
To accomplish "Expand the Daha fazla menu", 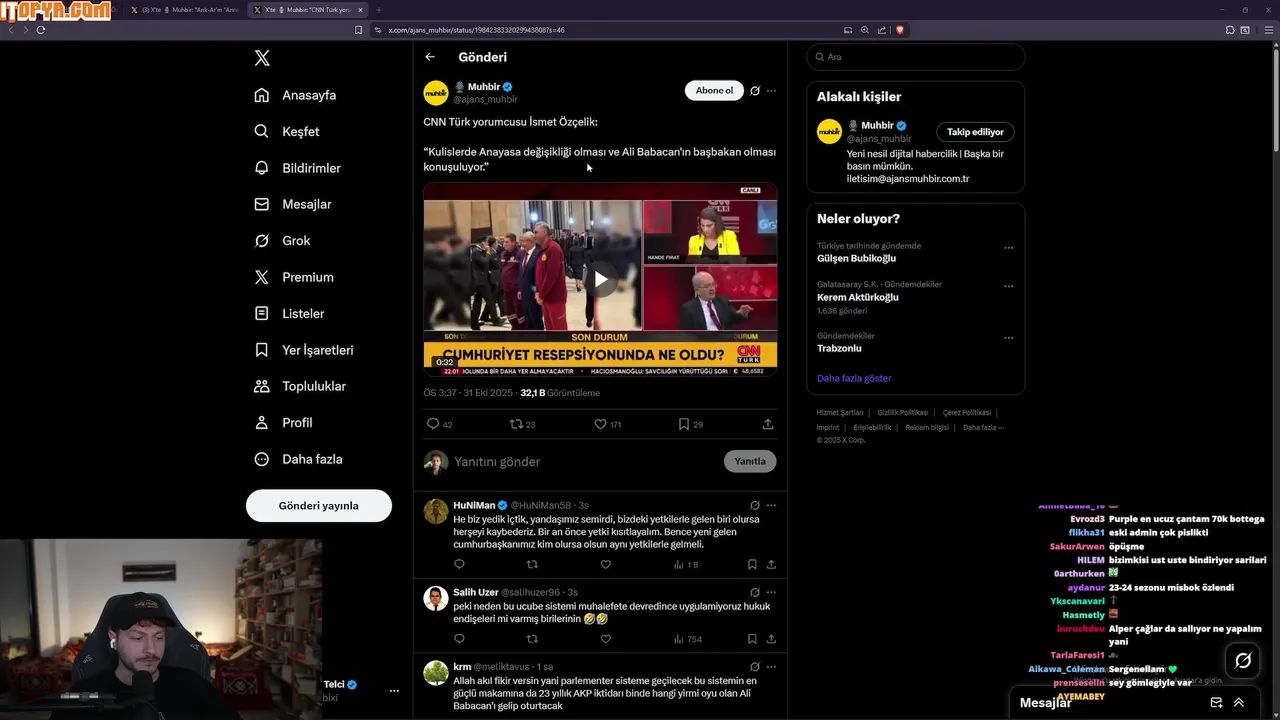I will [x=298, y=459].
